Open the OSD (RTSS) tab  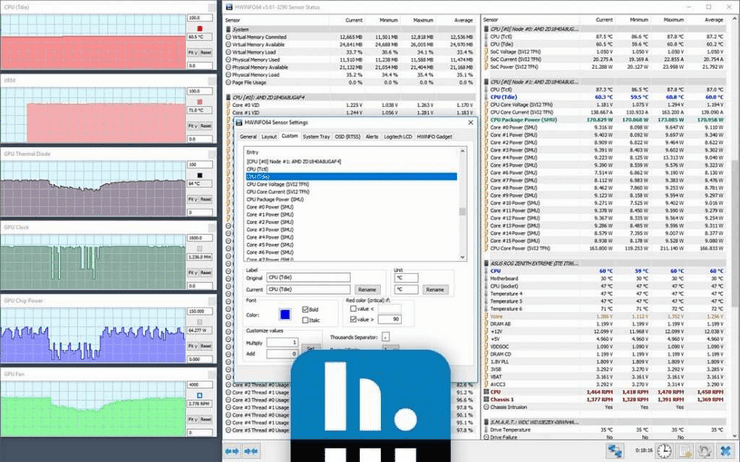pos(348,137)
